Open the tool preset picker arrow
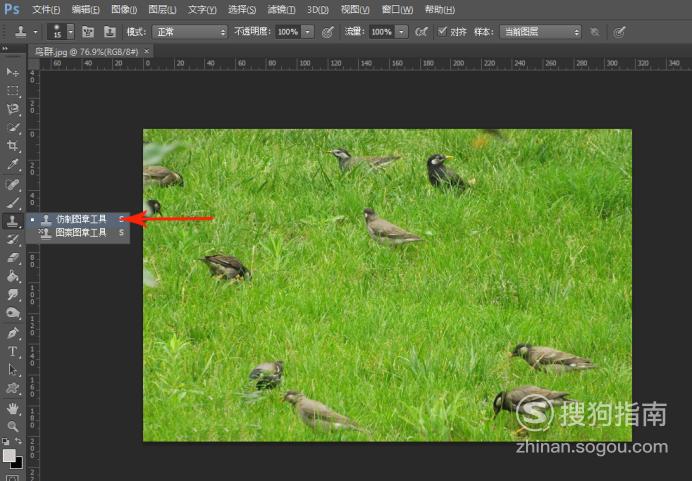Viewport: 692px width, 481px height. [36, 32]
